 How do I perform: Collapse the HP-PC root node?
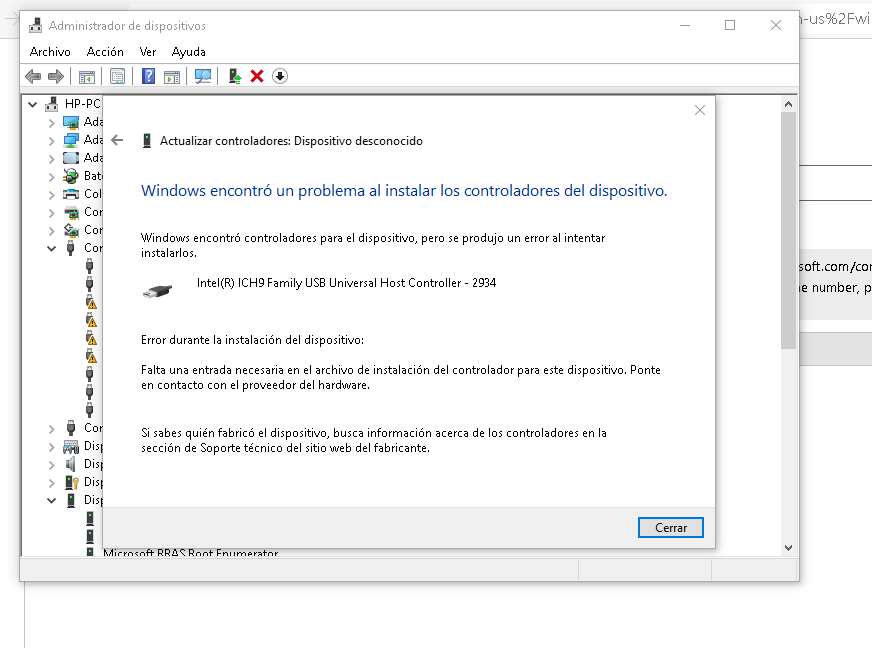[x=33, y=104]
